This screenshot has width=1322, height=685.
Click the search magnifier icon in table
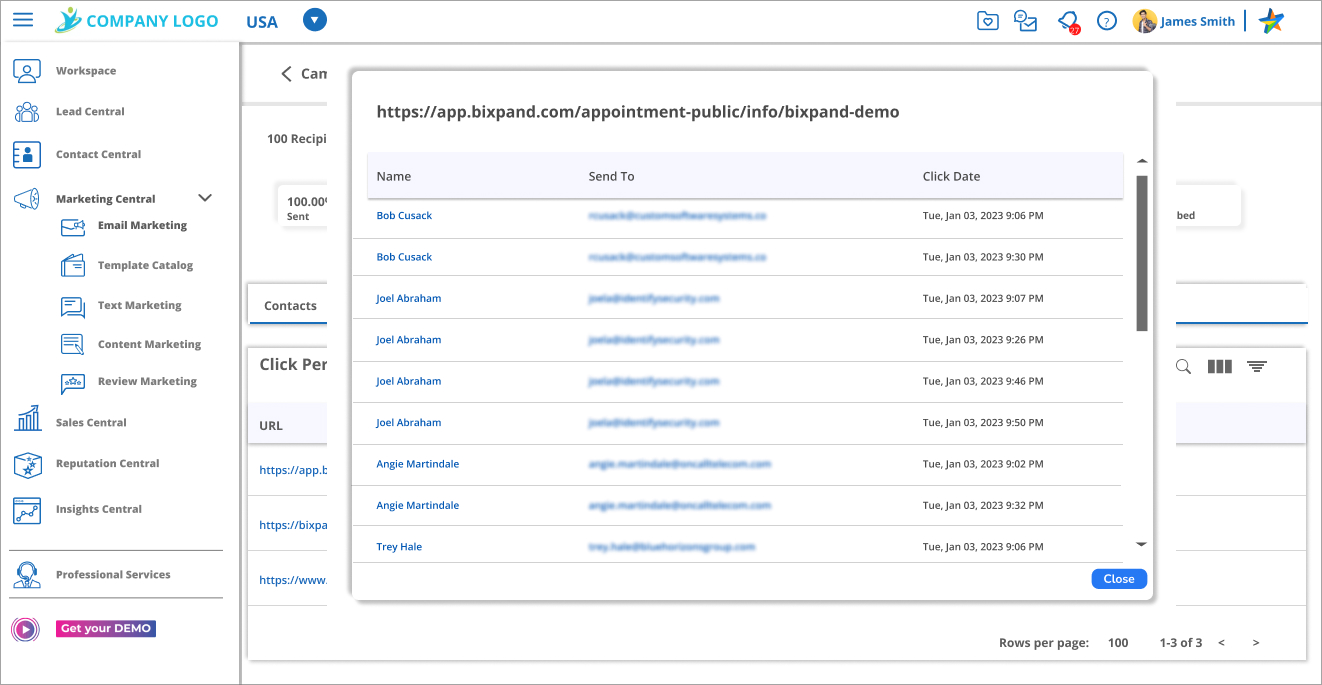(x=1183, y=367)
